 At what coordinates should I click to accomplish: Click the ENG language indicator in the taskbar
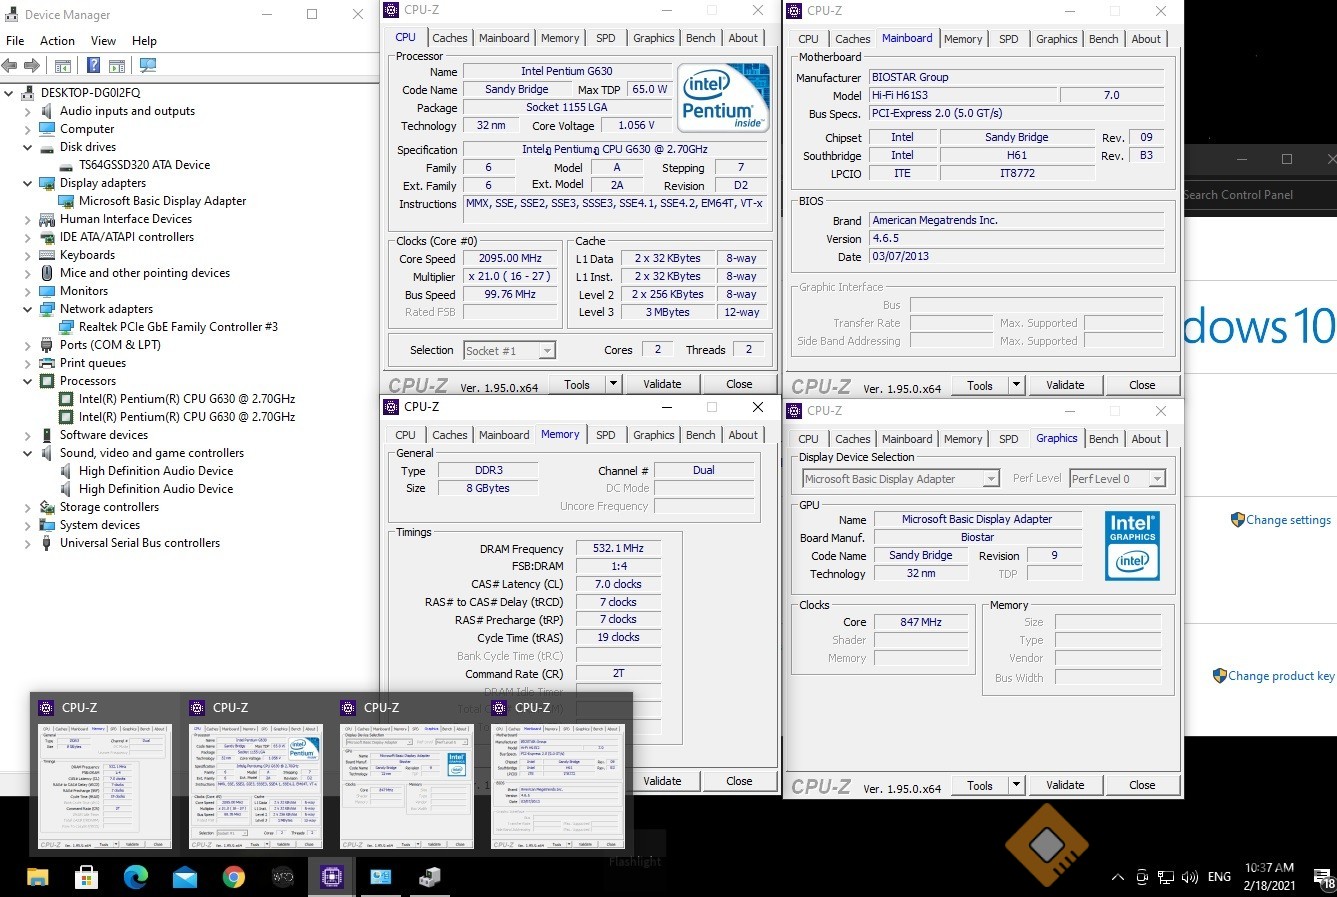point(1219,877)
